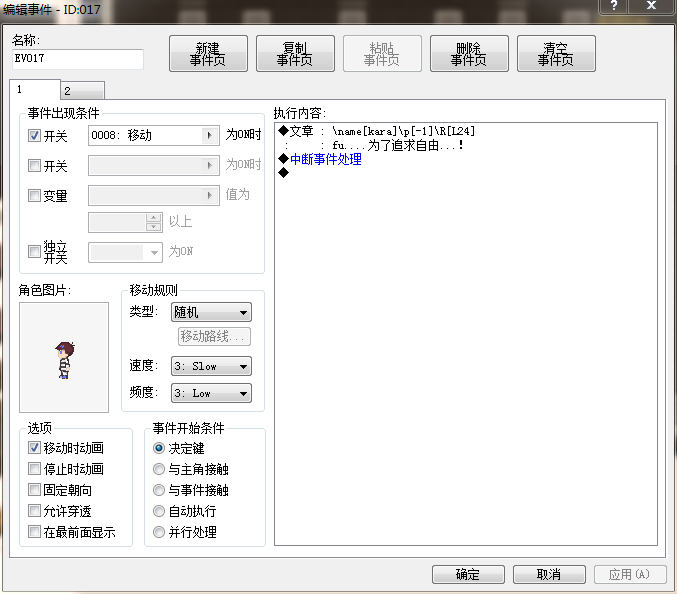The image size is (677, 594).
Task: Switch to event page tab 2
Action: tap(82, 91)
